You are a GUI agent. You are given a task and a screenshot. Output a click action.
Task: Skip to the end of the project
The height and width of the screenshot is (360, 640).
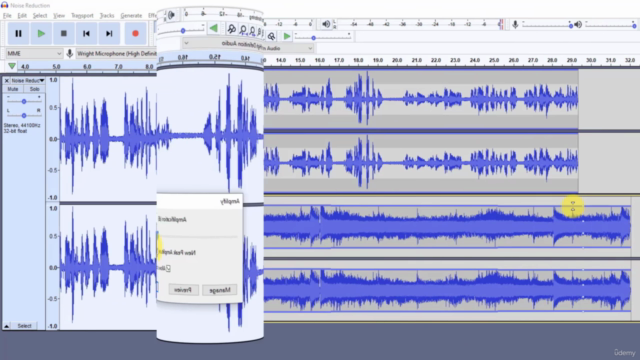[109, 33]
